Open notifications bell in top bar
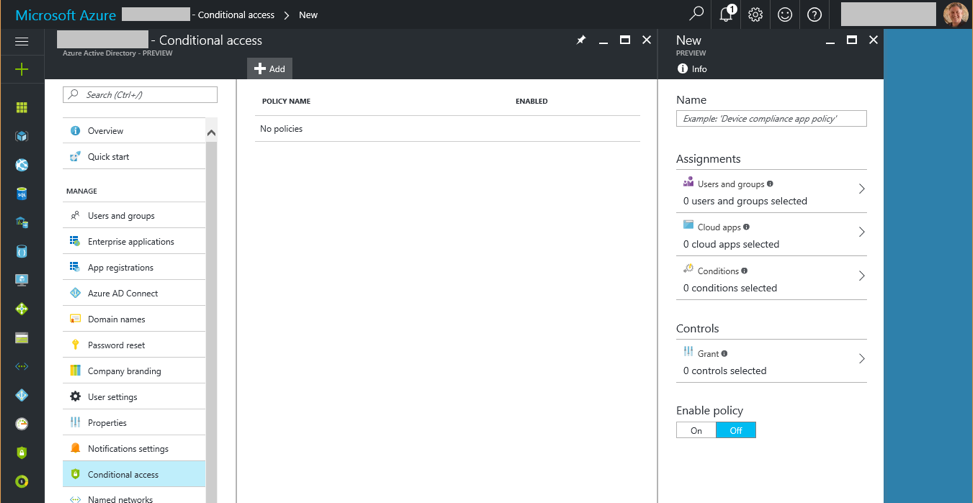Screen dimensions: 973x503 coord(726,14)
